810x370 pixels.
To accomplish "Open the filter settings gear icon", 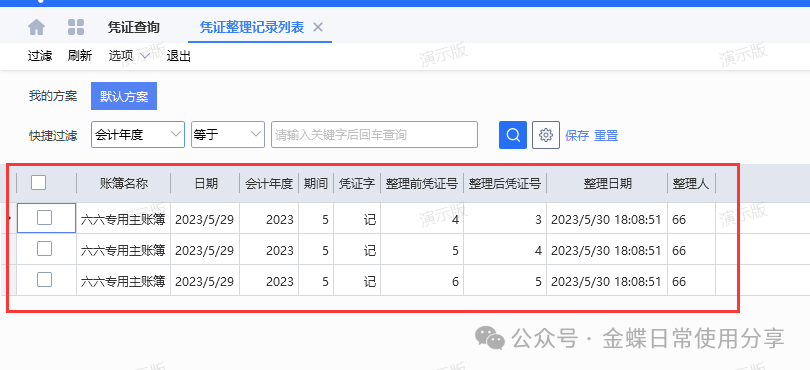I will pos(546,135).
